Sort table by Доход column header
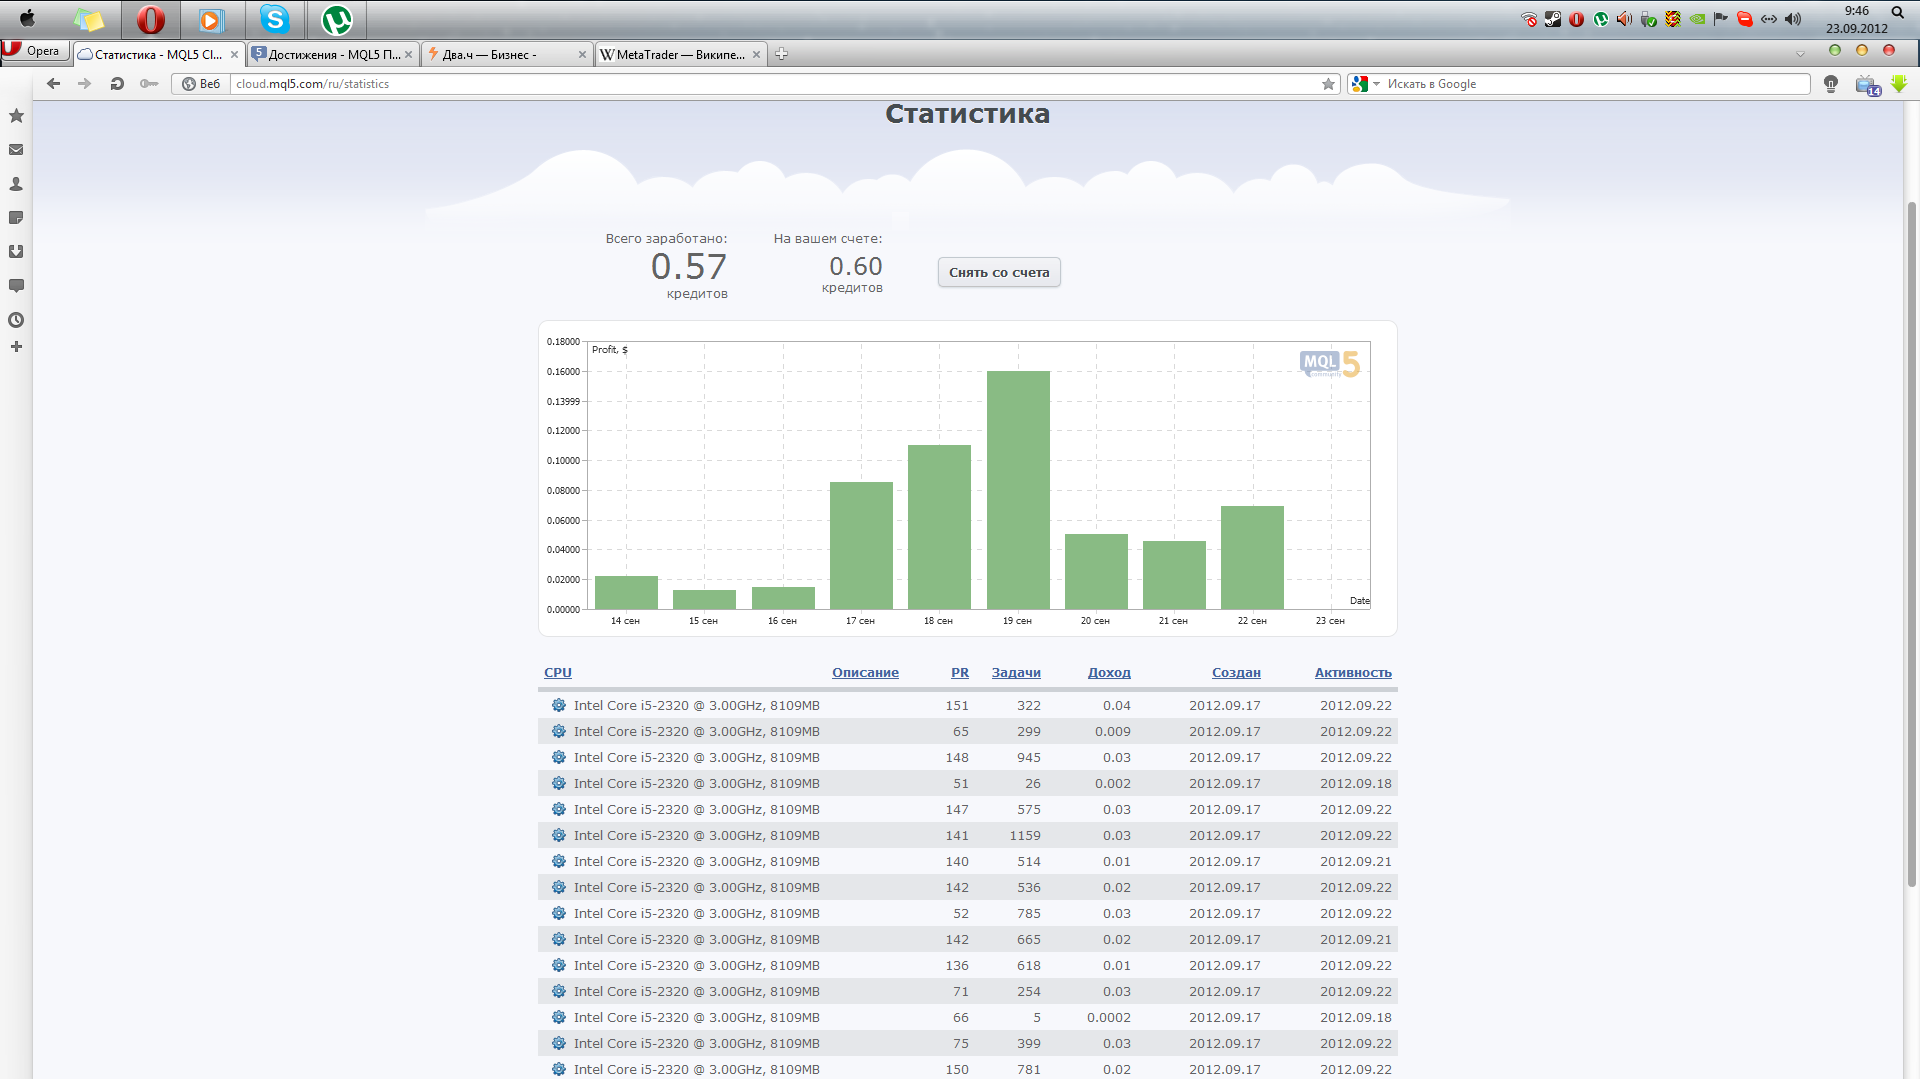The image size is (1920, 1080). click(1108, 673)
